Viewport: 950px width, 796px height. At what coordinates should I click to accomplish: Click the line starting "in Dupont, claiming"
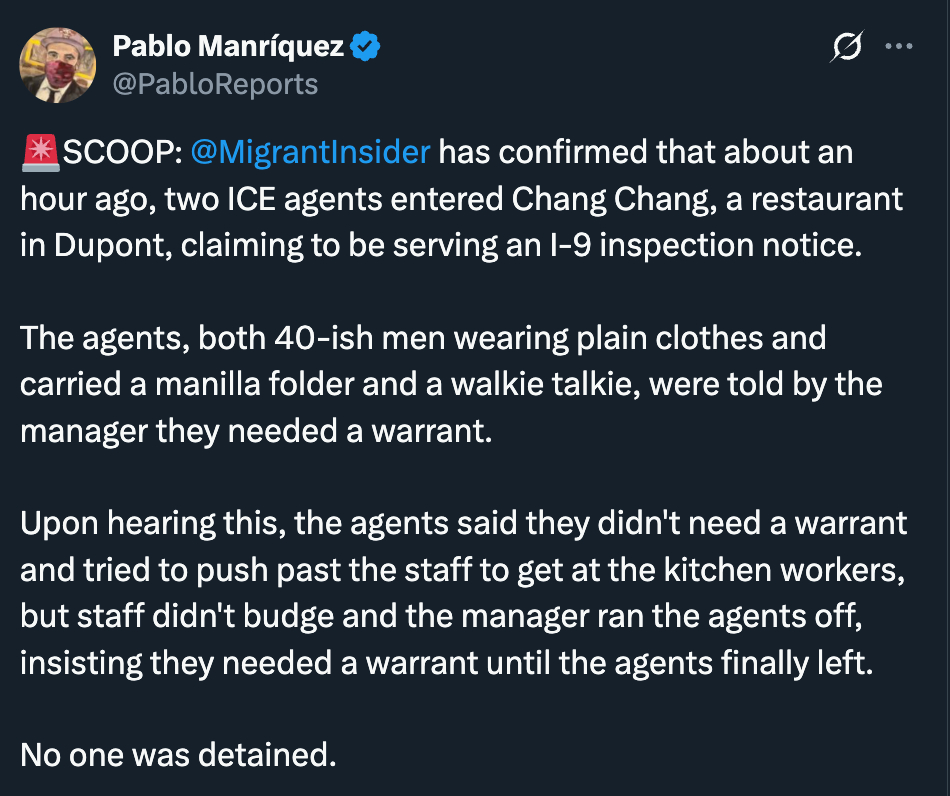(x=440, y=245)
